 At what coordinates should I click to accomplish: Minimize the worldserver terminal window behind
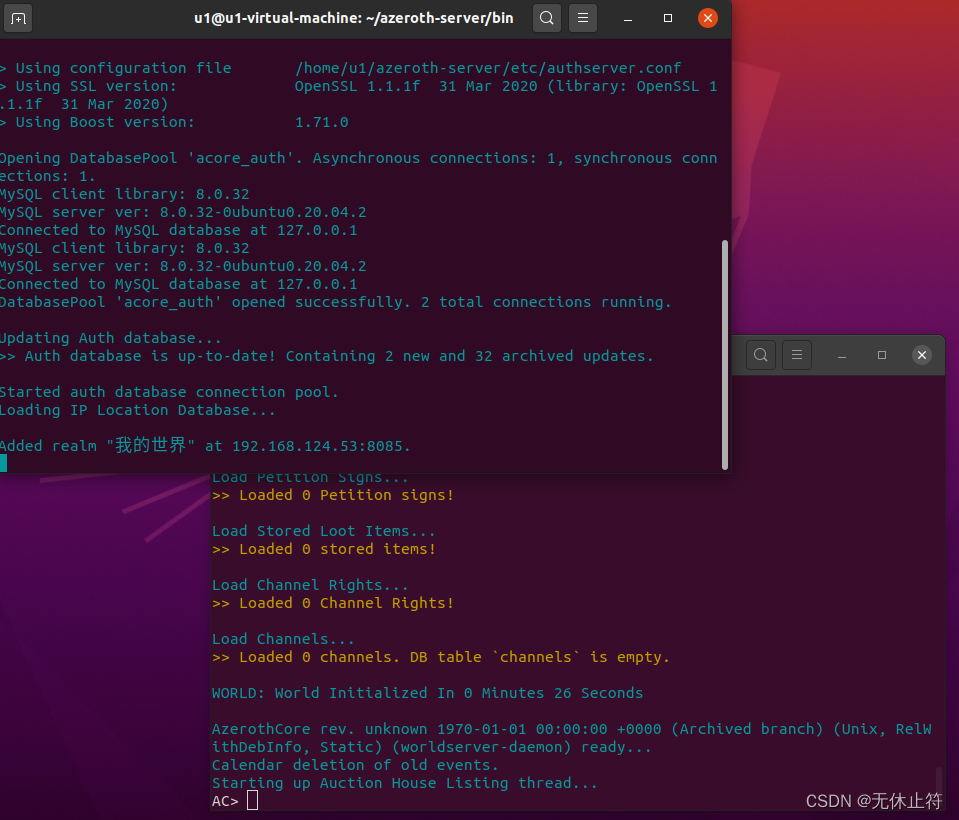[x=842, y=355]
